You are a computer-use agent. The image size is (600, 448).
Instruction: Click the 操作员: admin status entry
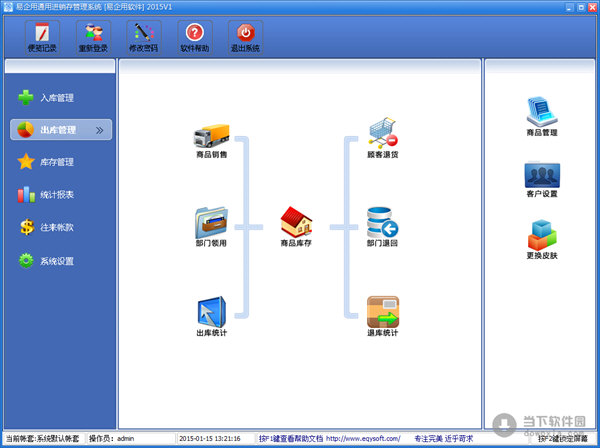tap(111, 438)
